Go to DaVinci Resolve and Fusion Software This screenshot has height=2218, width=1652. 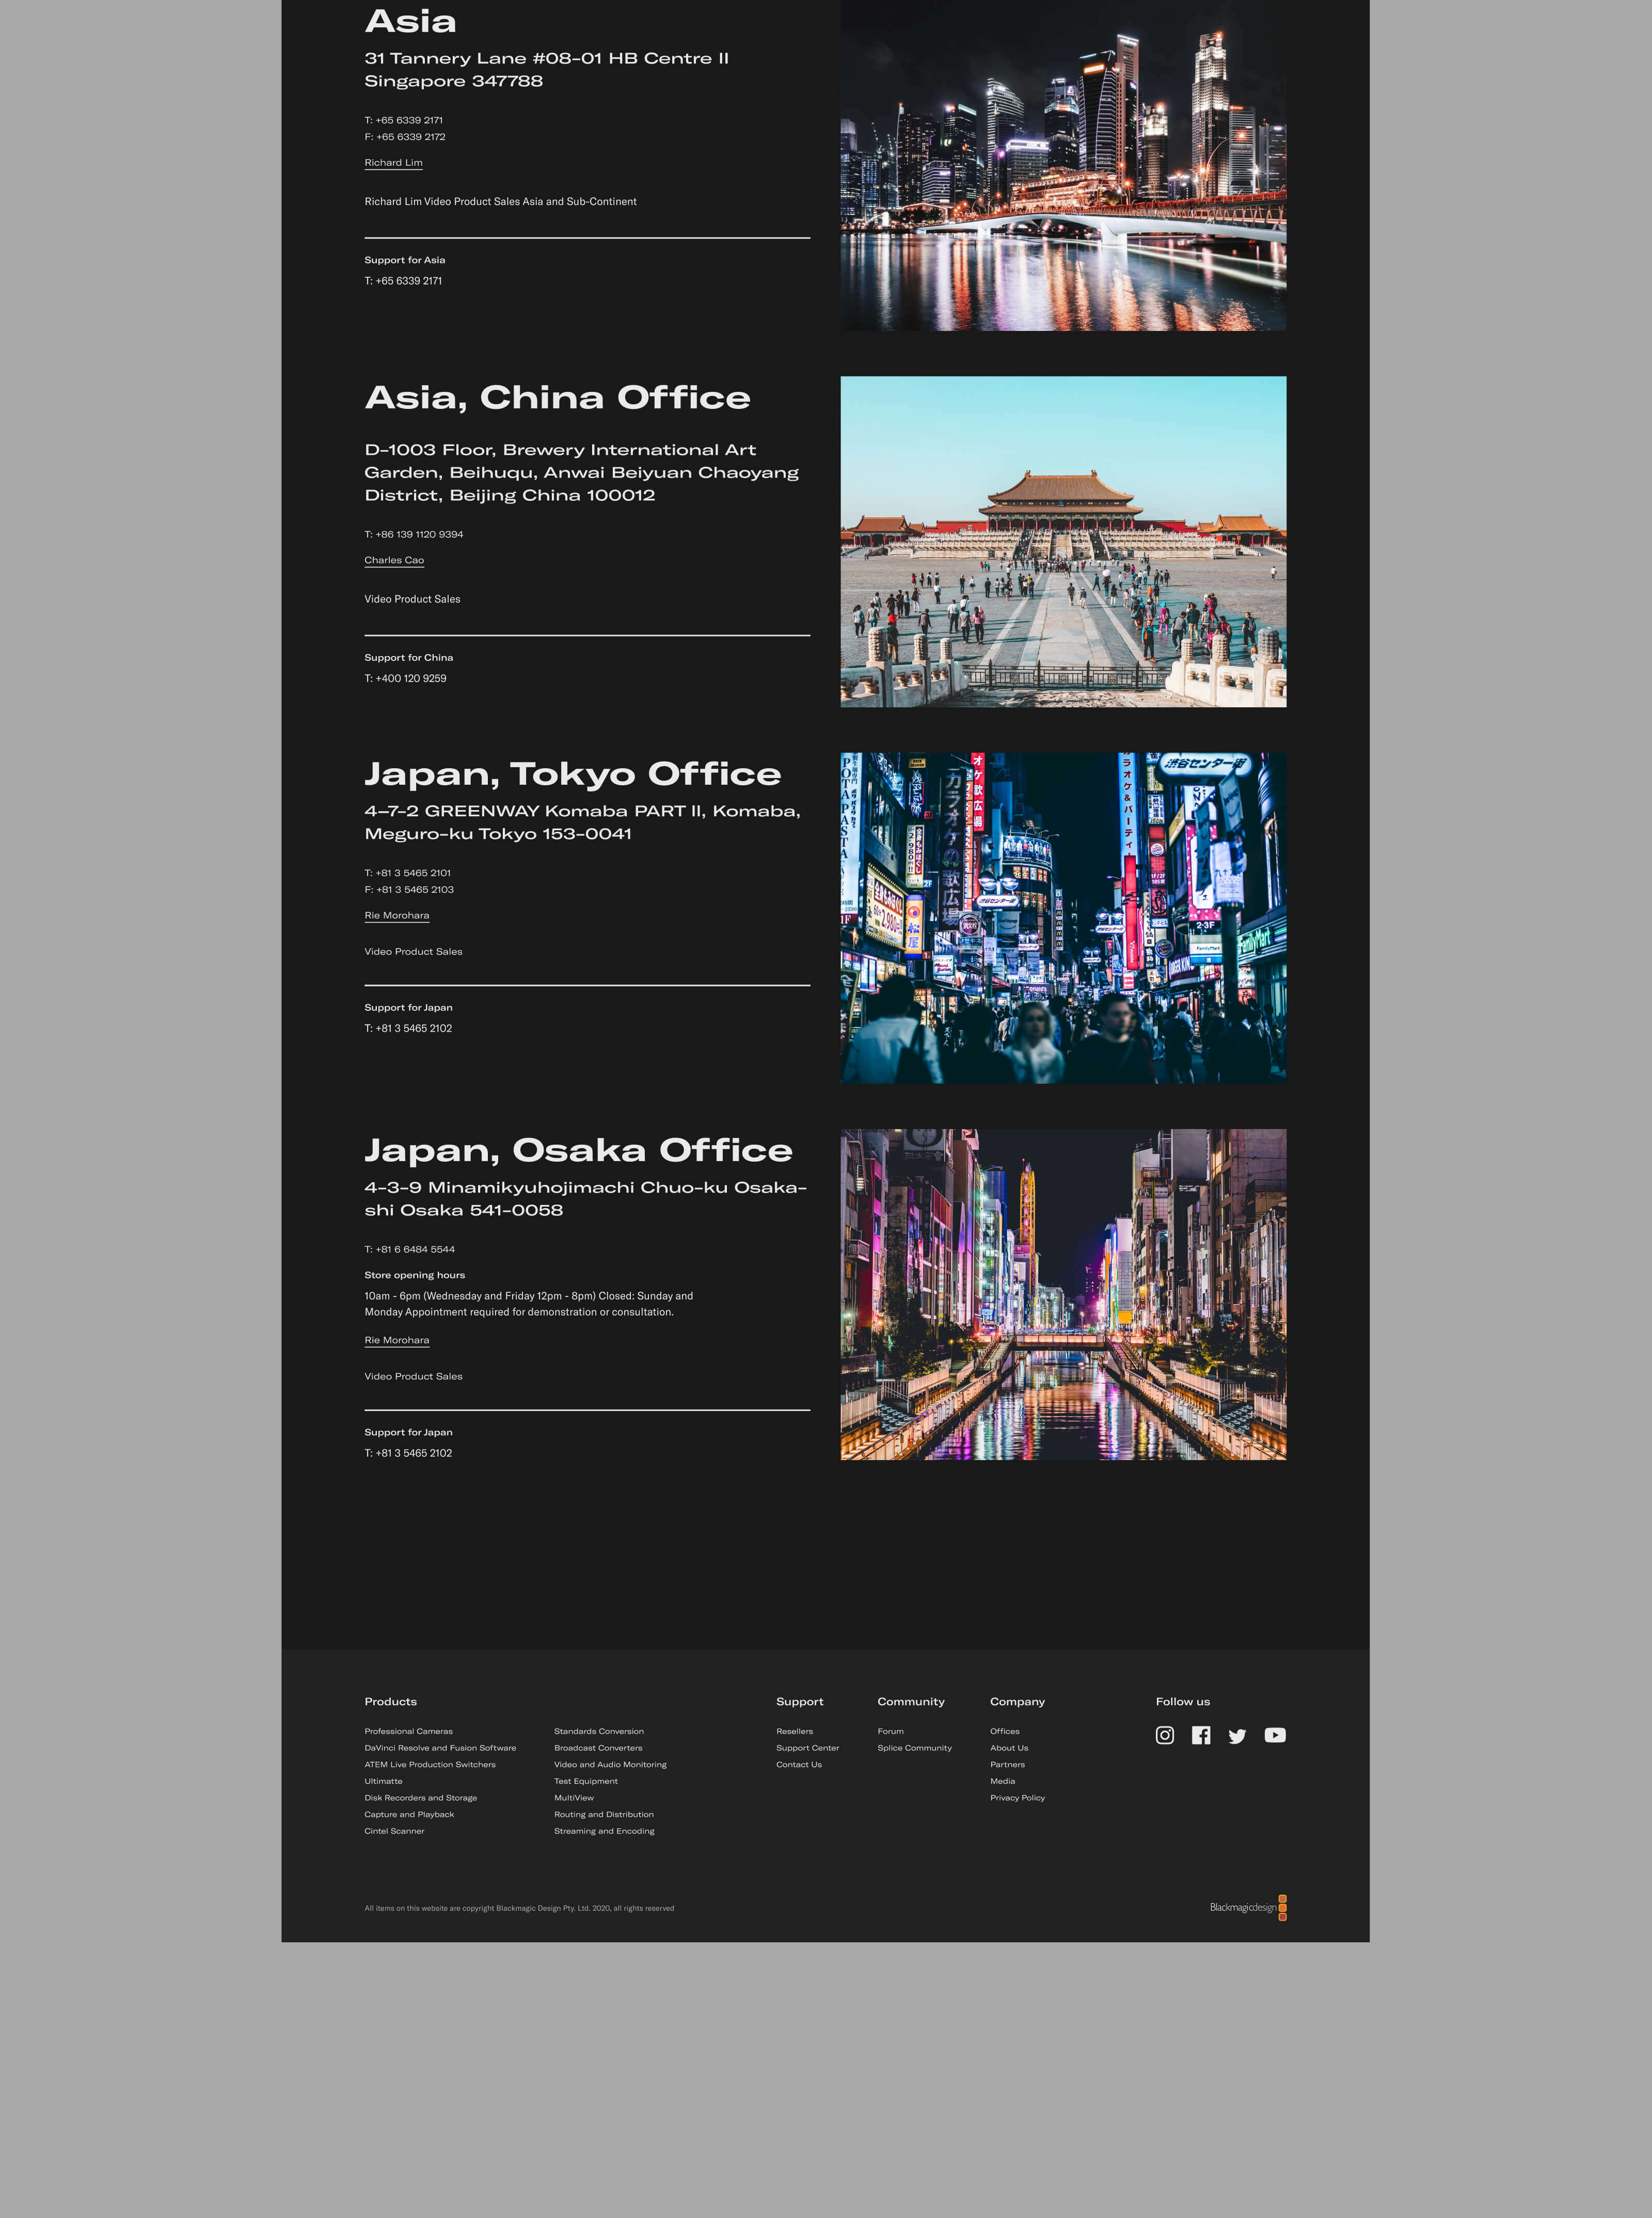coord(440,1748)
